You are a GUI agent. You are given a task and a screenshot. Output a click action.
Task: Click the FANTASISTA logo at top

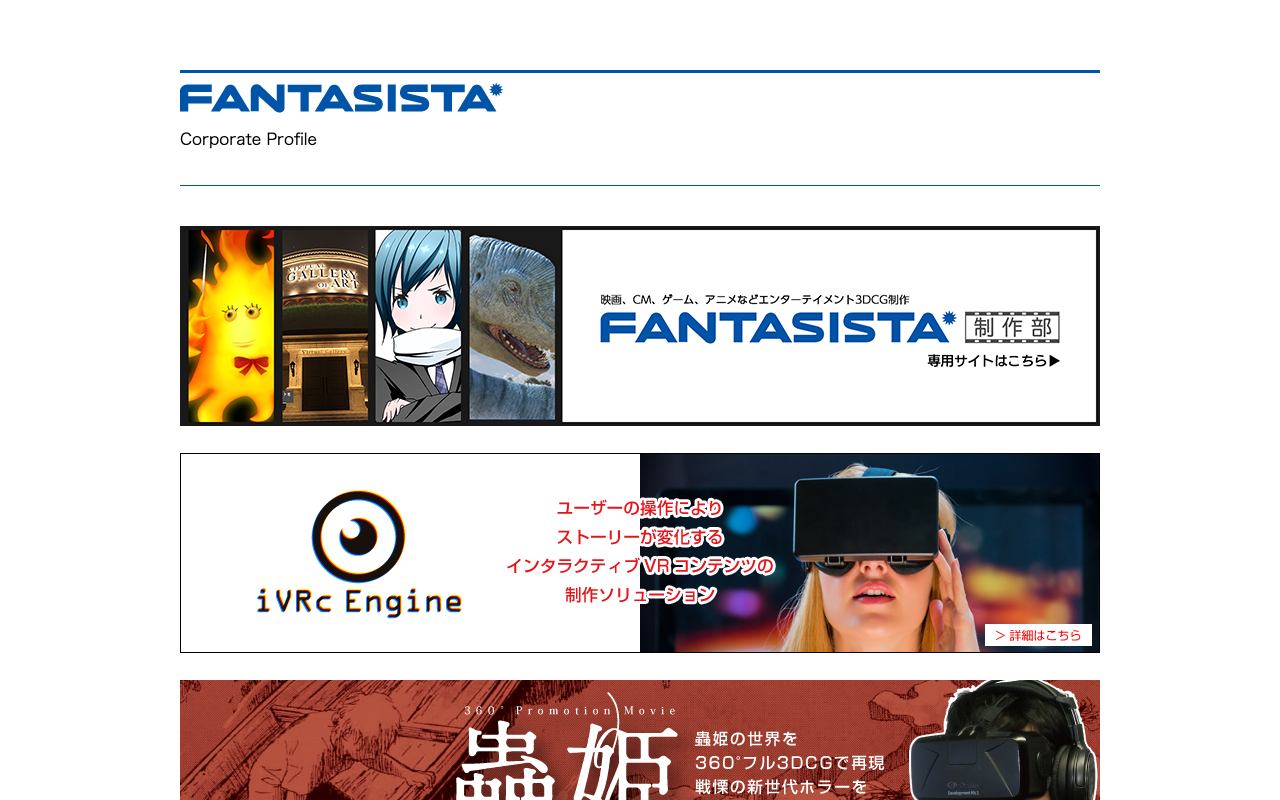(341, 98)
